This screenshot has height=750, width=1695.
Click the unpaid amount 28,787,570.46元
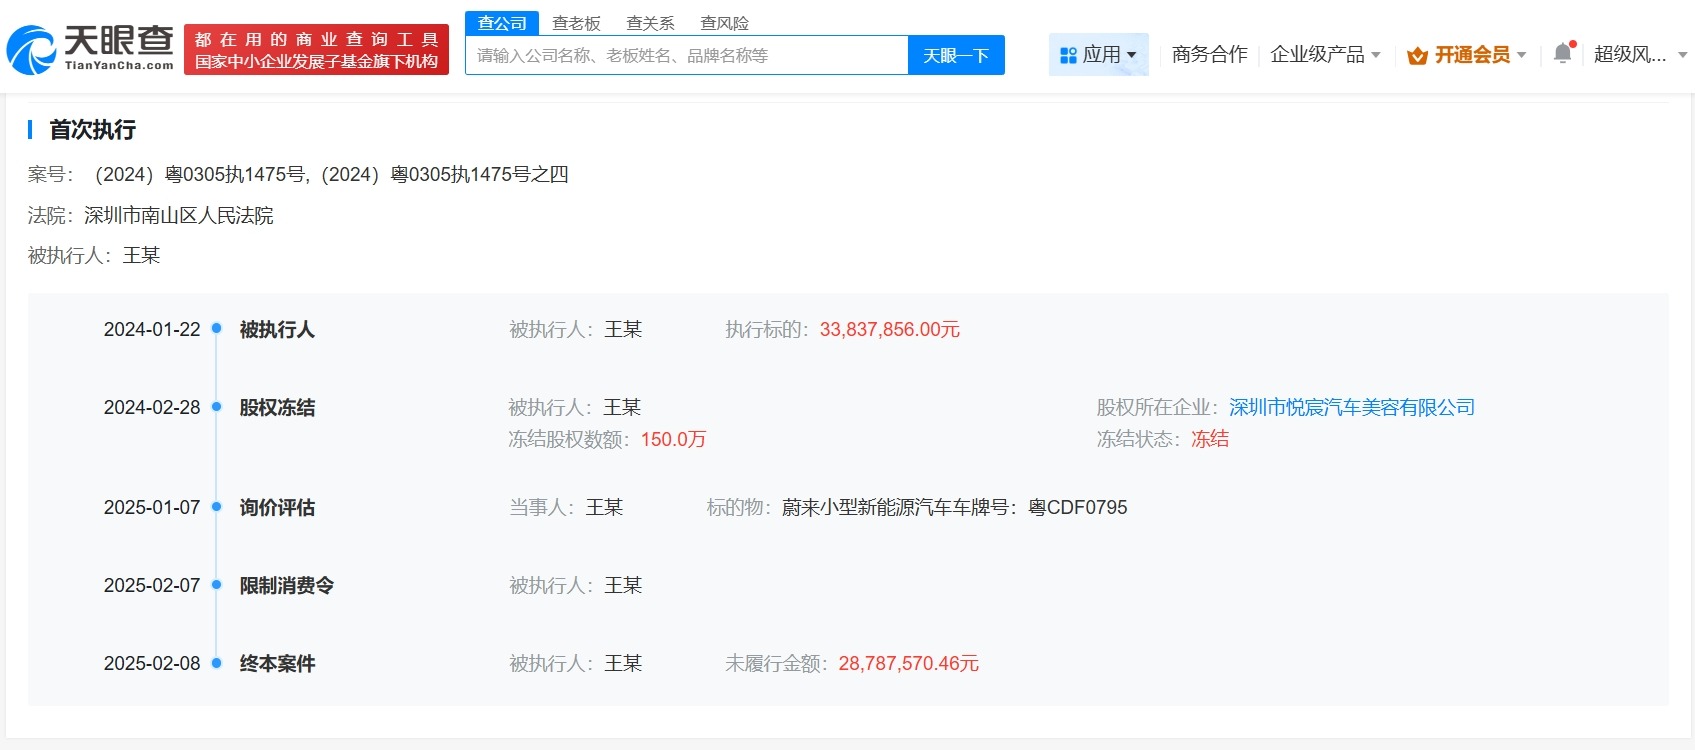909,663
